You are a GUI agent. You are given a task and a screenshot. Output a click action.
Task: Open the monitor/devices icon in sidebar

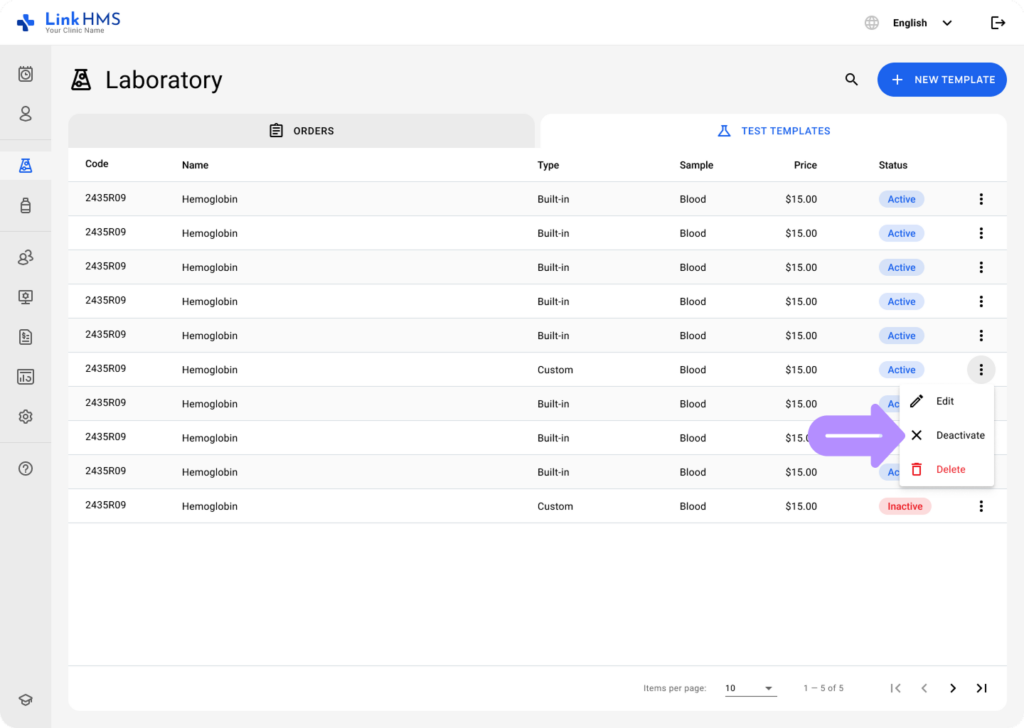(x=24, y=297)
